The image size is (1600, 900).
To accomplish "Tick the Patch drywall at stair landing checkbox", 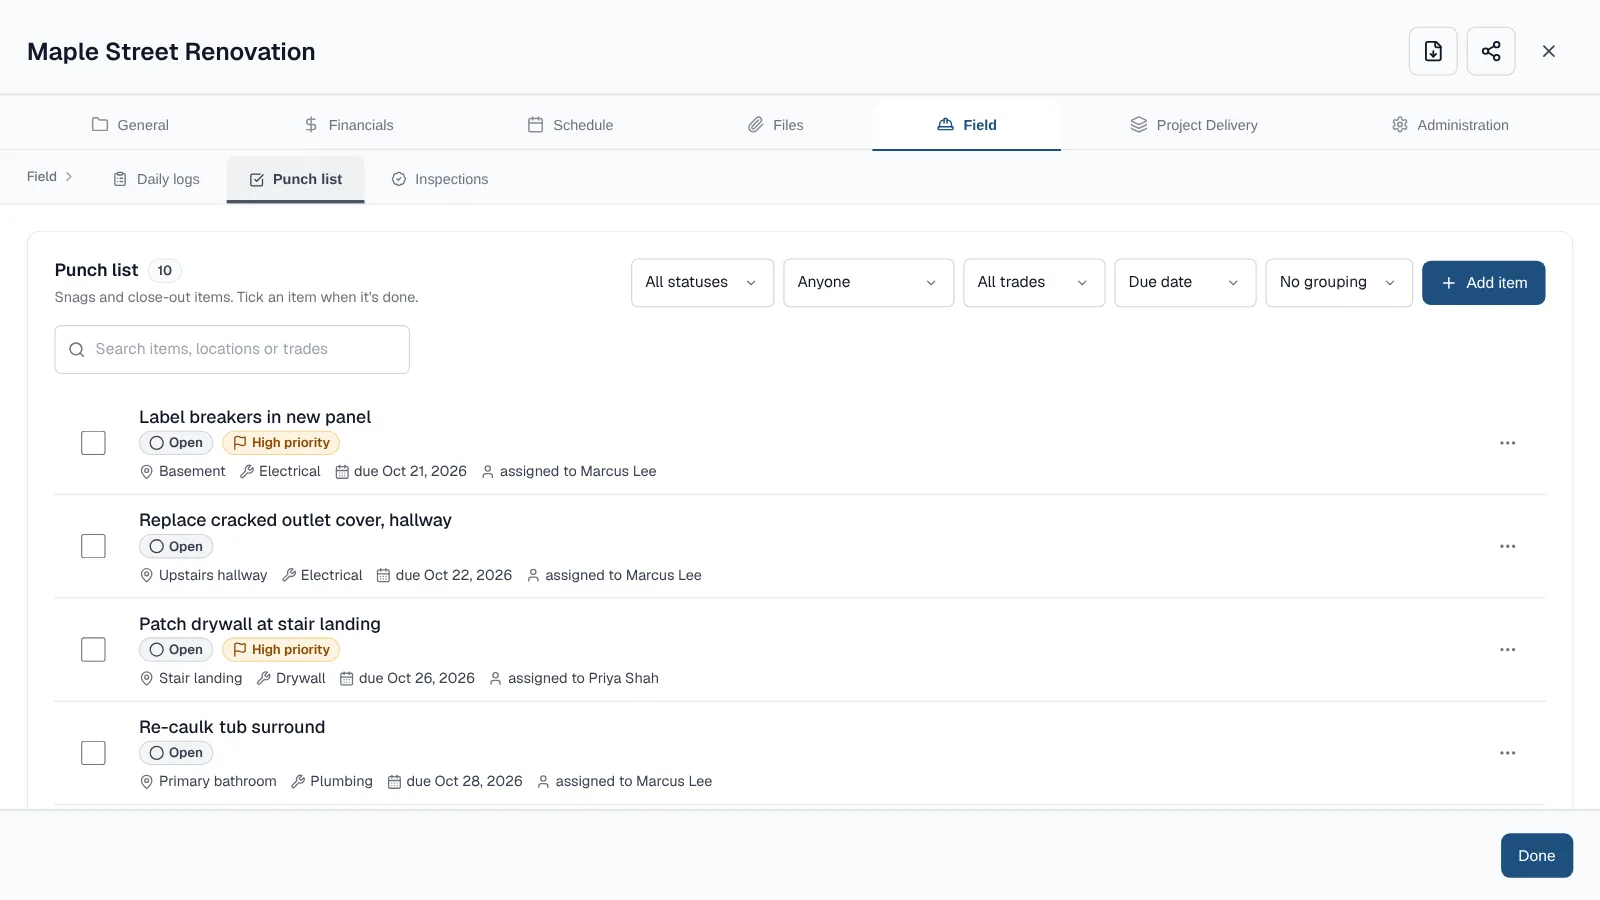I will click(x=93, y=650).
